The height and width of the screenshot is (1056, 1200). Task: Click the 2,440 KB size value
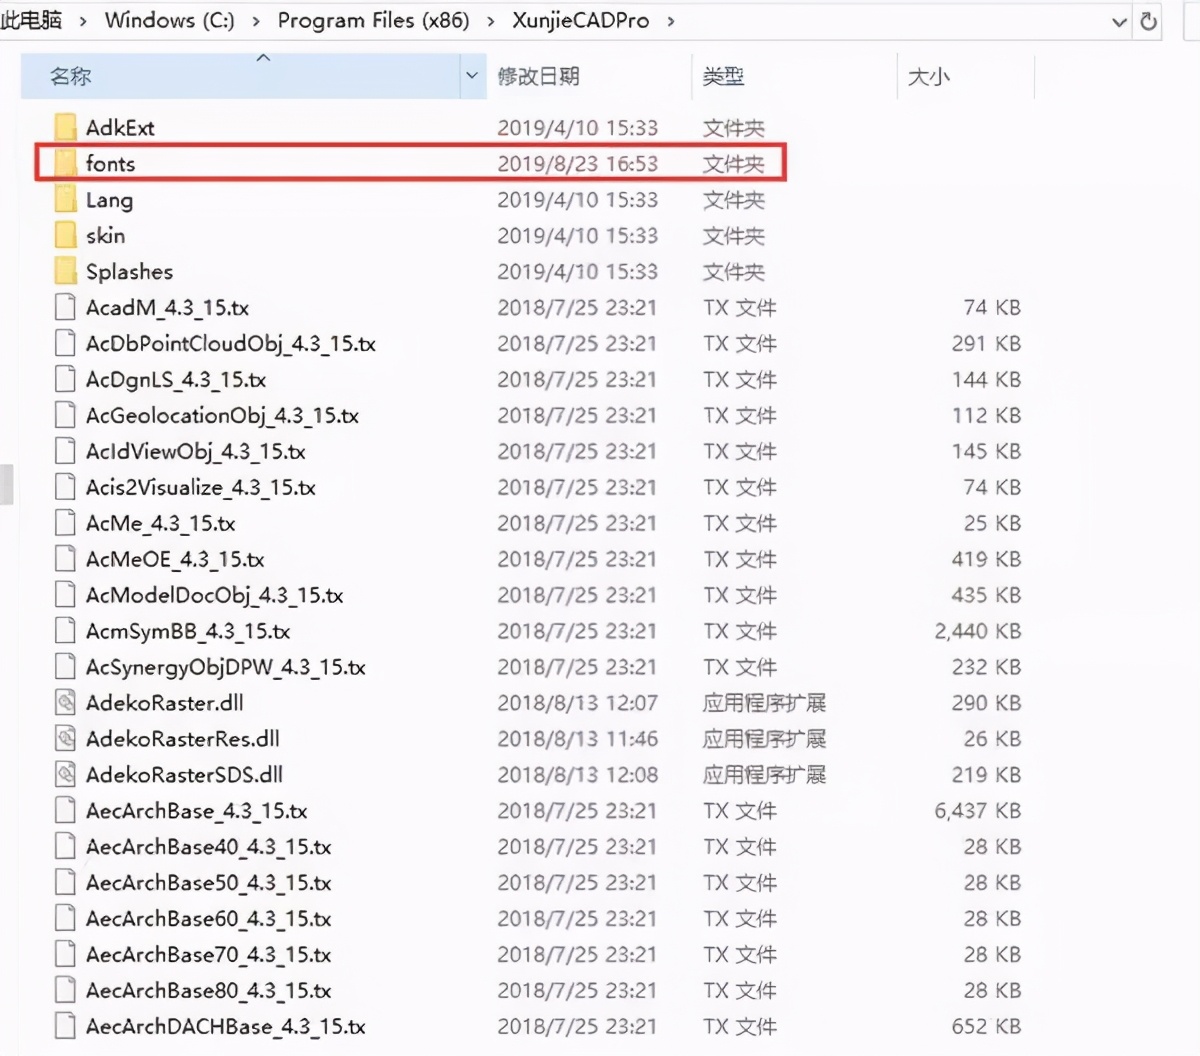(x=978, y=631)
